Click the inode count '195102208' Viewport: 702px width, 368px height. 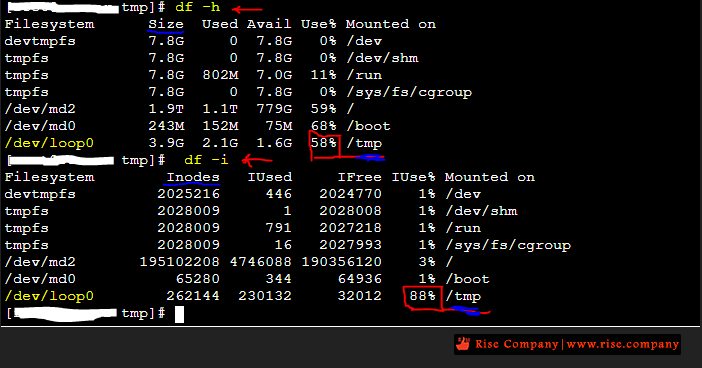pyautogui.click(x=180, y=262)
